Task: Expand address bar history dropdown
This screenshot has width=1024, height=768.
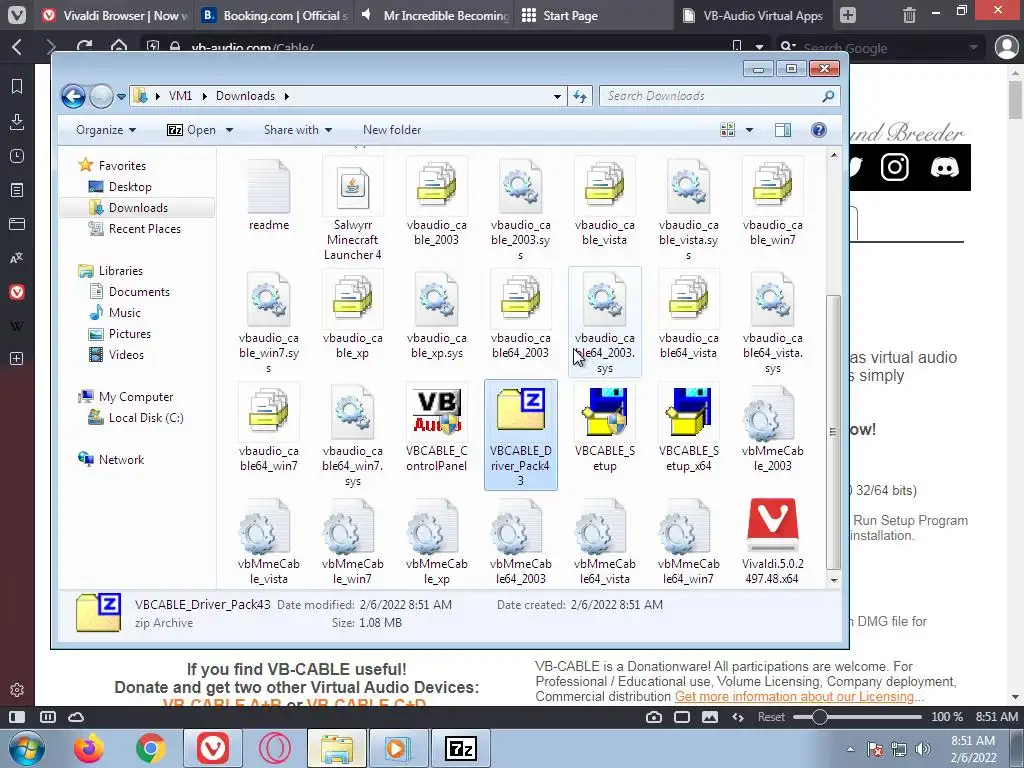Action: [557, 97]
